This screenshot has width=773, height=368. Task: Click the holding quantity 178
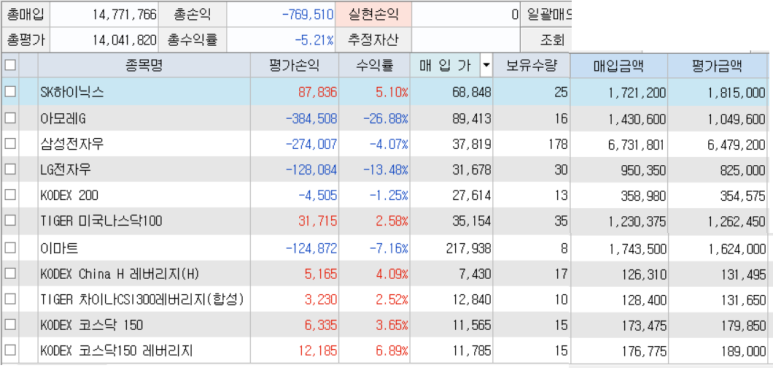[x=558, y=144]
